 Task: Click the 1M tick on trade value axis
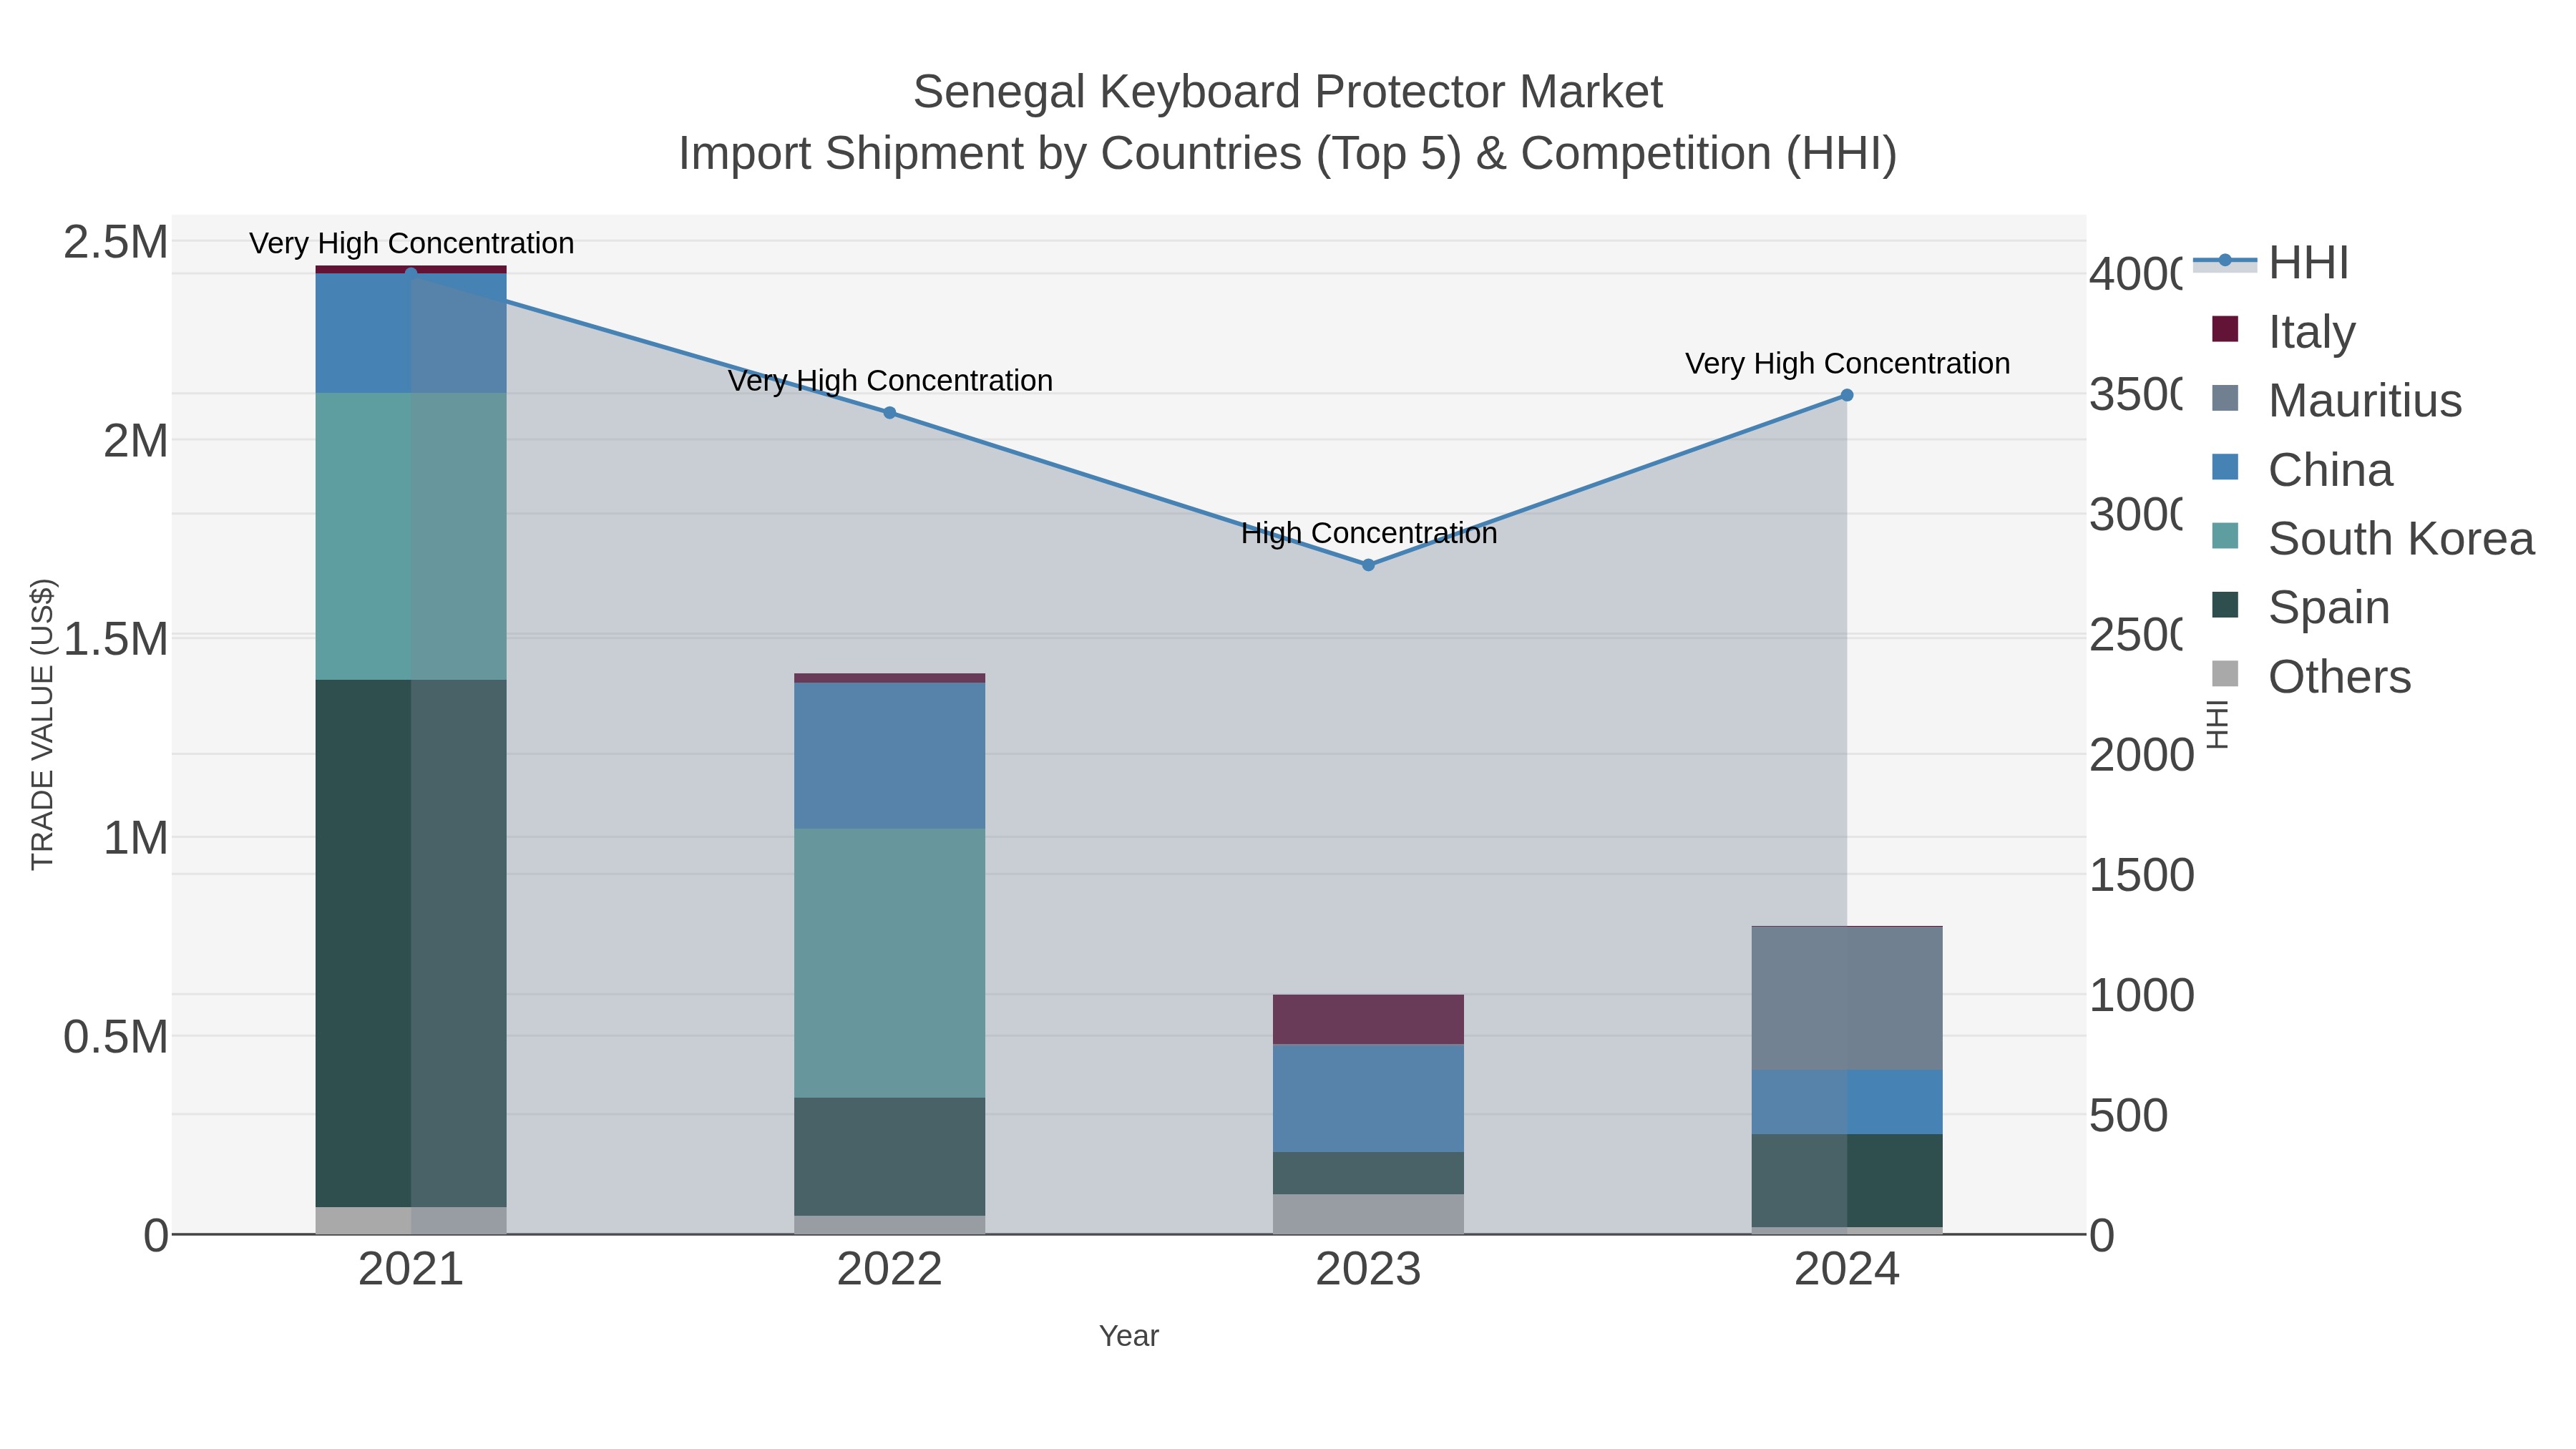pos(136,838)
